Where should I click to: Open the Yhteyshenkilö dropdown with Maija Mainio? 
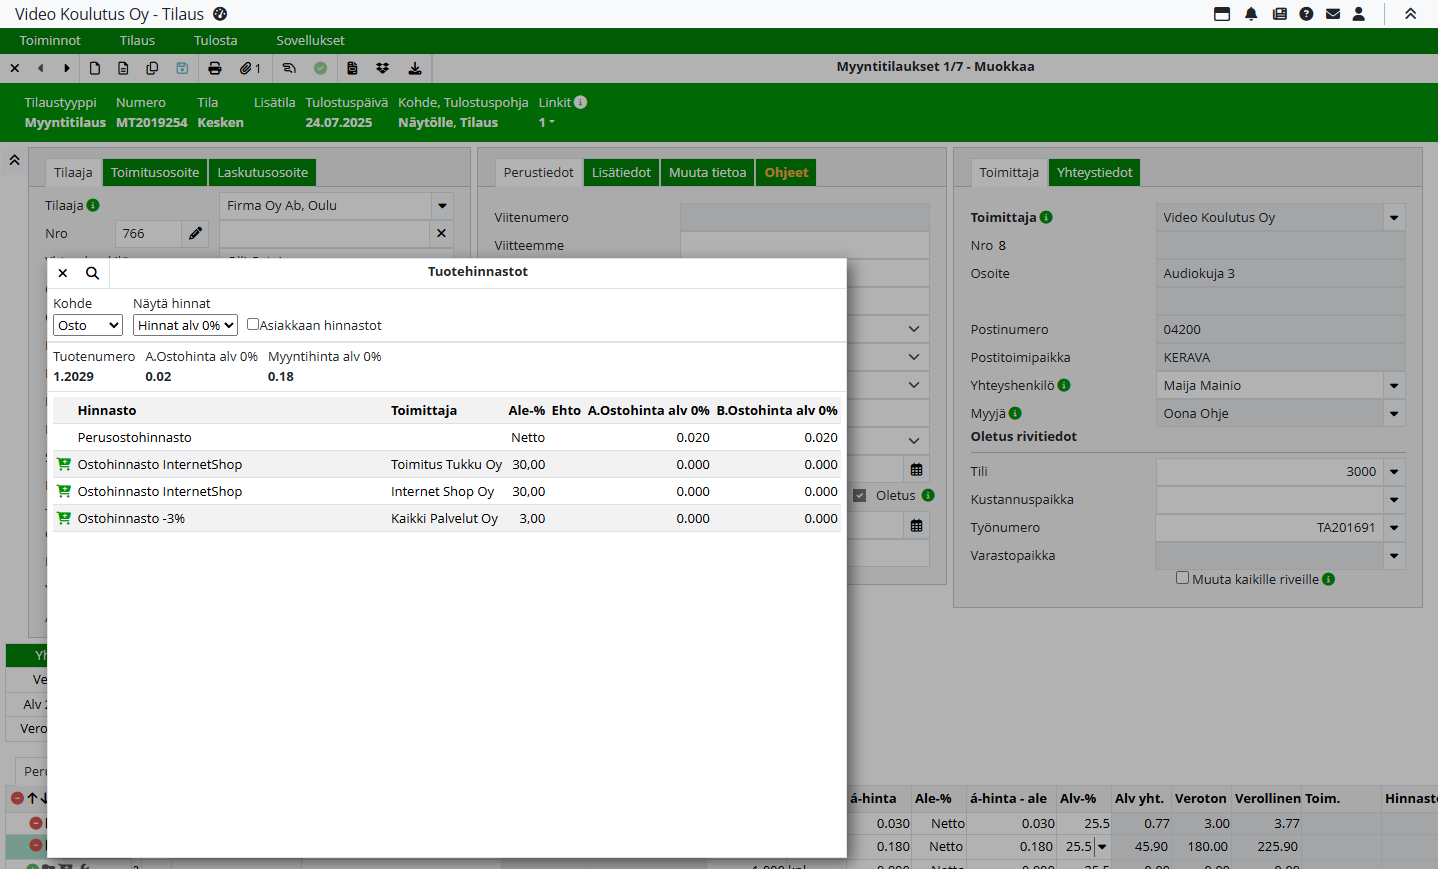click(1393, 386)
